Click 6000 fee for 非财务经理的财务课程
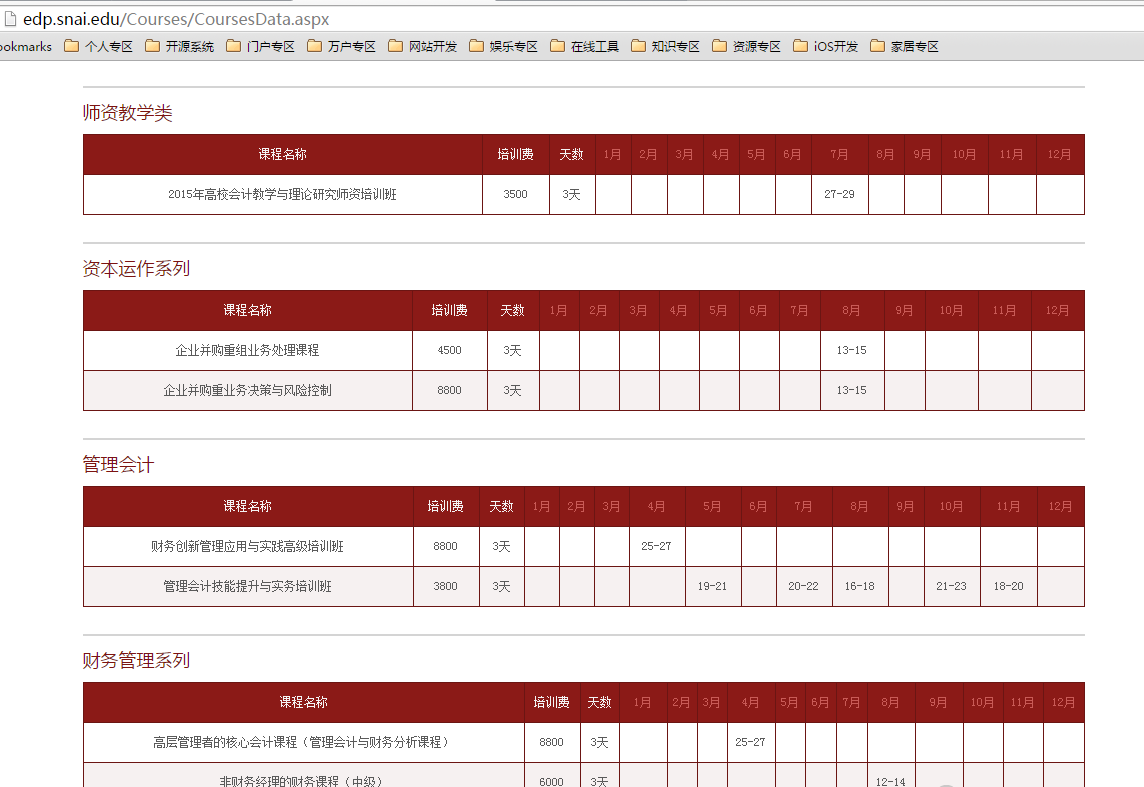 (x=552, y=781)
